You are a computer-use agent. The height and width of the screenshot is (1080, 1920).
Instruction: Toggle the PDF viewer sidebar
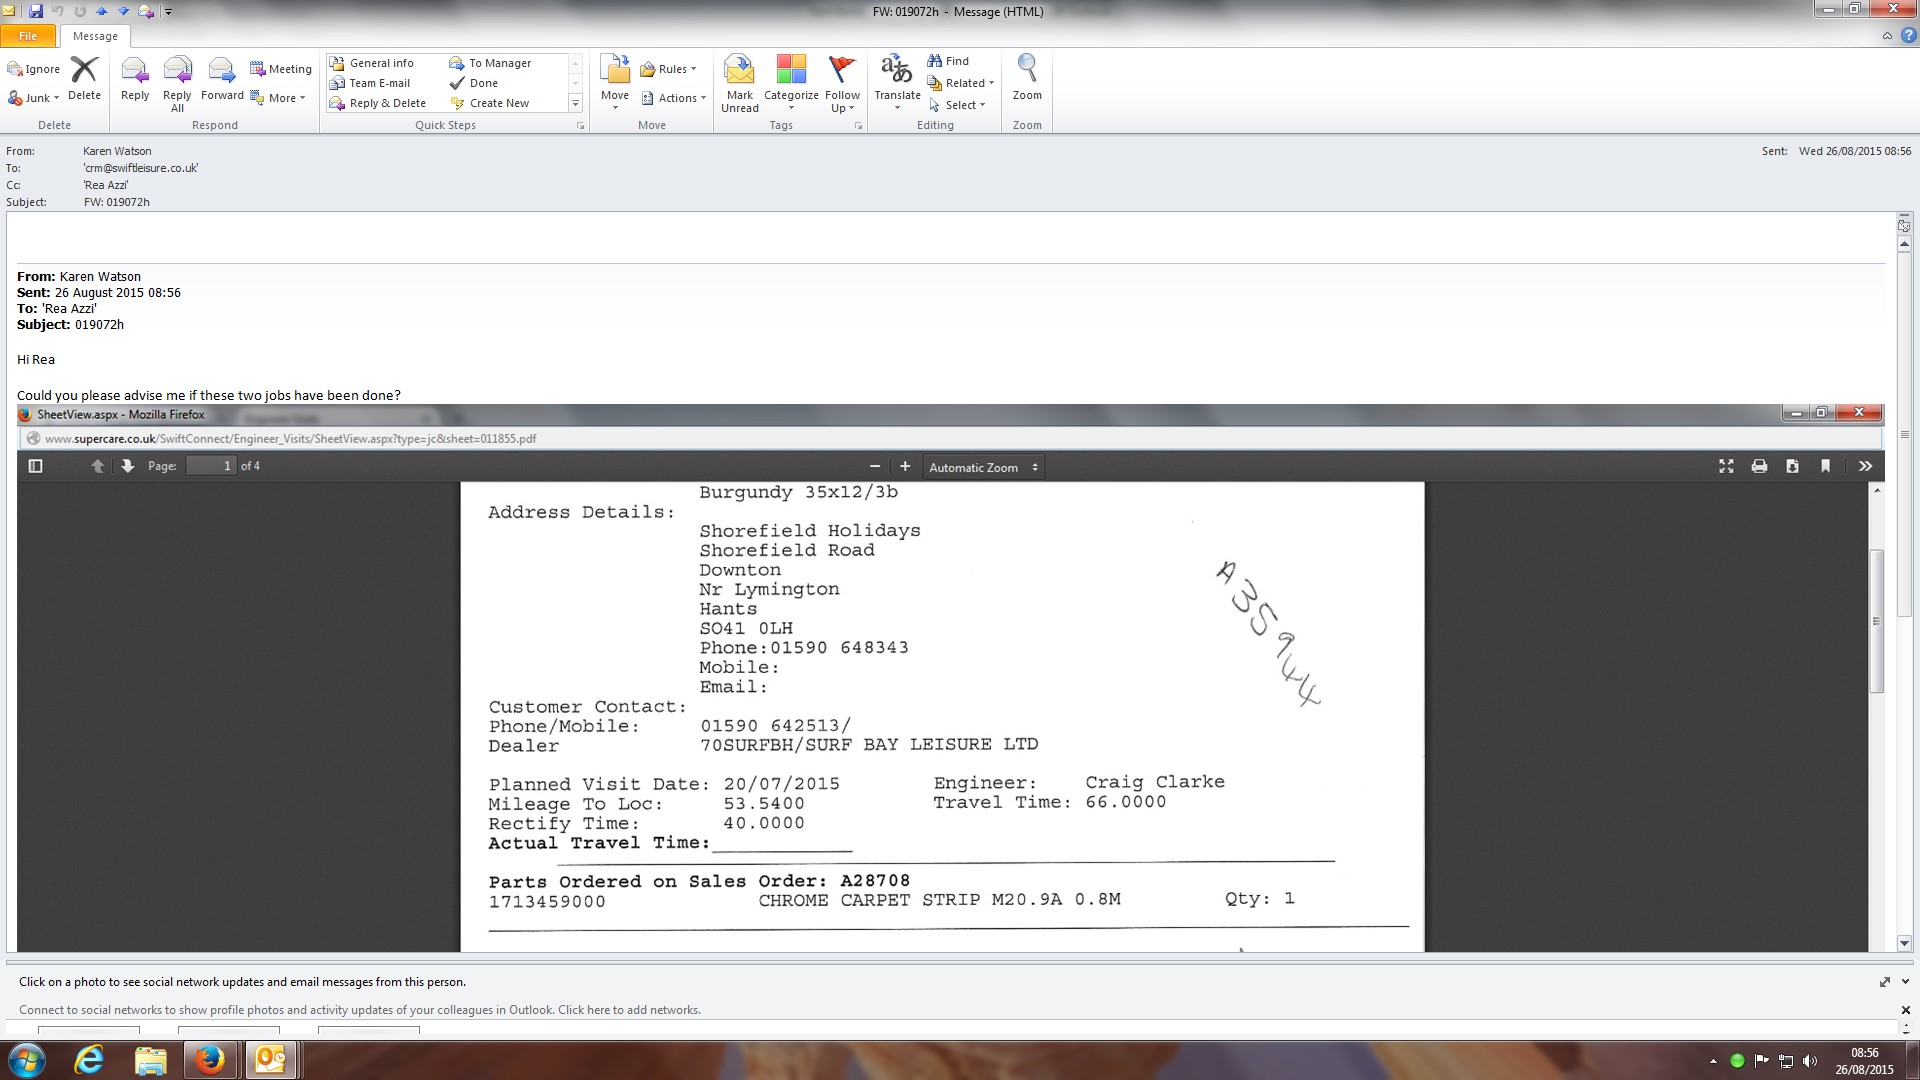tap(35, 466)
